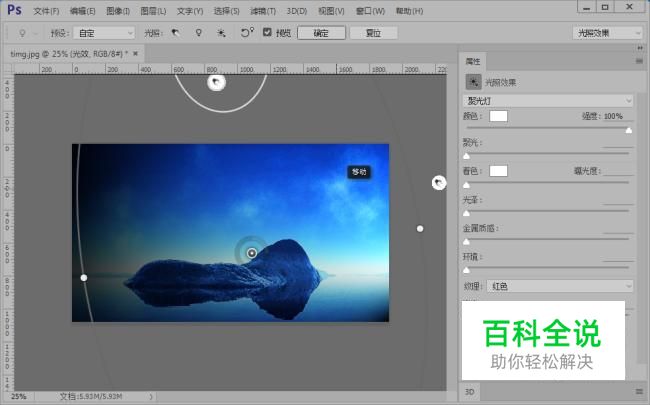Open the 光照效果 workspace dropdown at top right
The height and width of the screenshot is (405, 650).
tap(607, 33)
